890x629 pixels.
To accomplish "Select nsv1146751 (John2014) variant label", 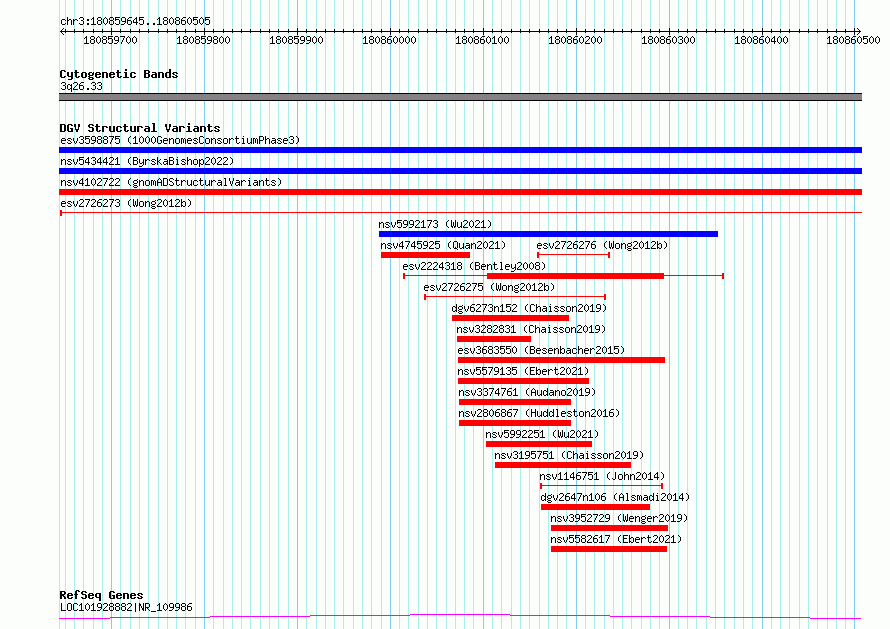I will tap(602, 476).
